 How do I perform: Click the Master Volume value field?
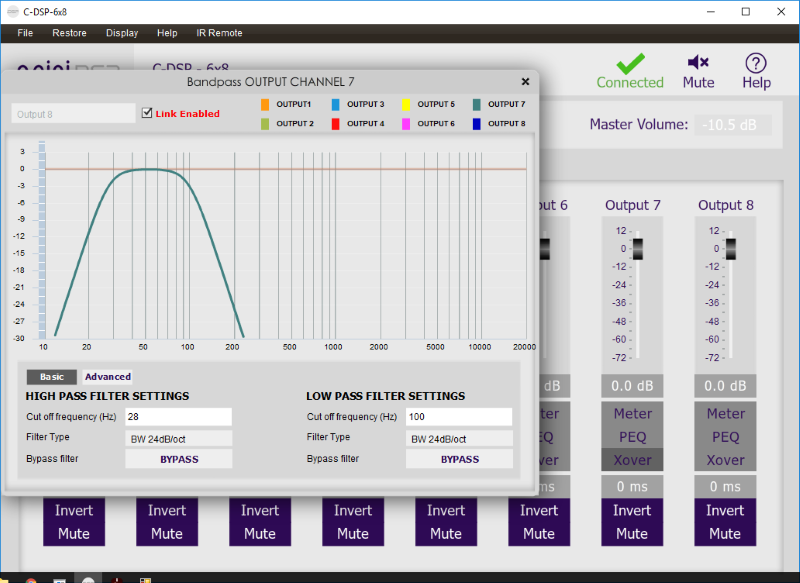tap(733, 125)
